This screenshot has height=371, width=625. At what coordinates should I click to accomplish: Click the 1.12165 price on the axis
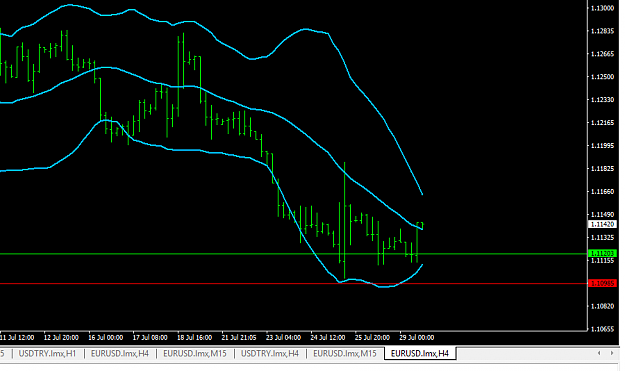602,122
